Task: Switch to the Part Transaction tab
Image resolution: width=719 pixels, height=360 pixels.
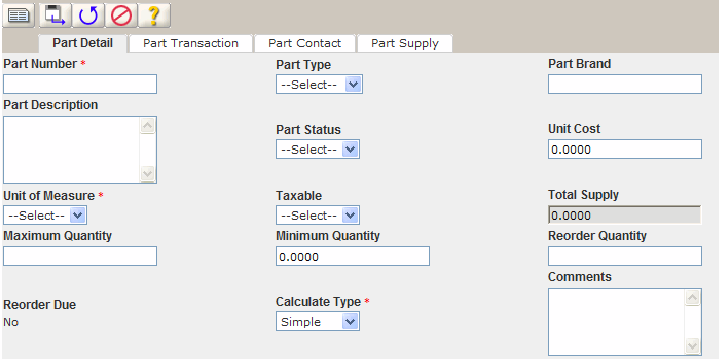Action: coord(191,43)
